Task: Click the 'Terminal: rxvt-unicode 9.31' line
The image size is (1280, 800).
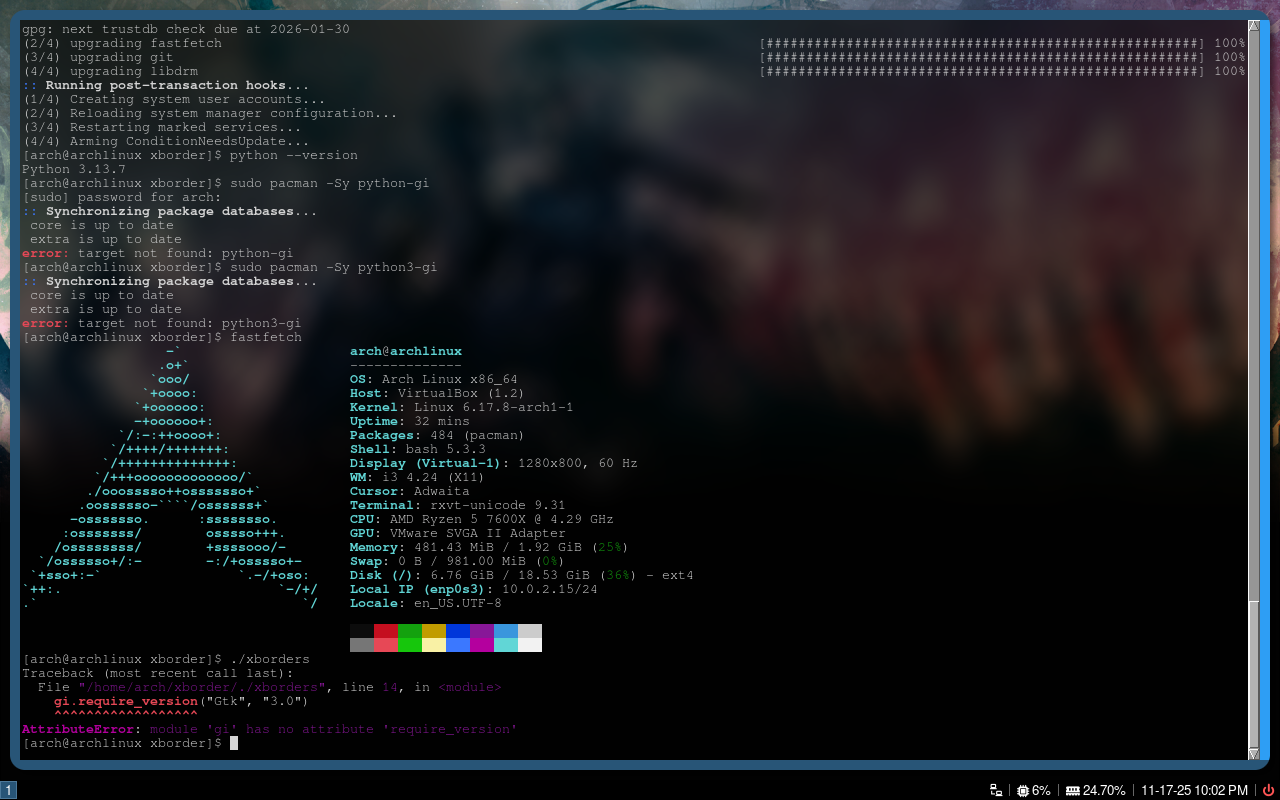Action: (x=458, y=505)
